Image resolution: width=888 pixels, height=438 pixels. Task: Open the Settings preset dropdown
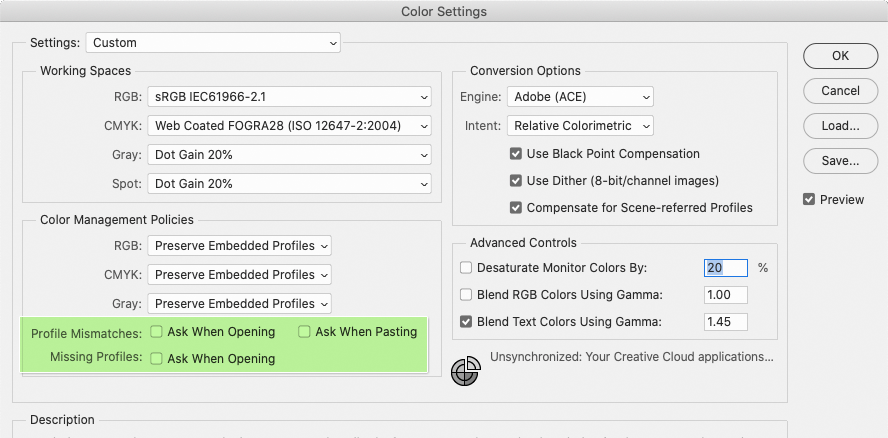point(213,43)
